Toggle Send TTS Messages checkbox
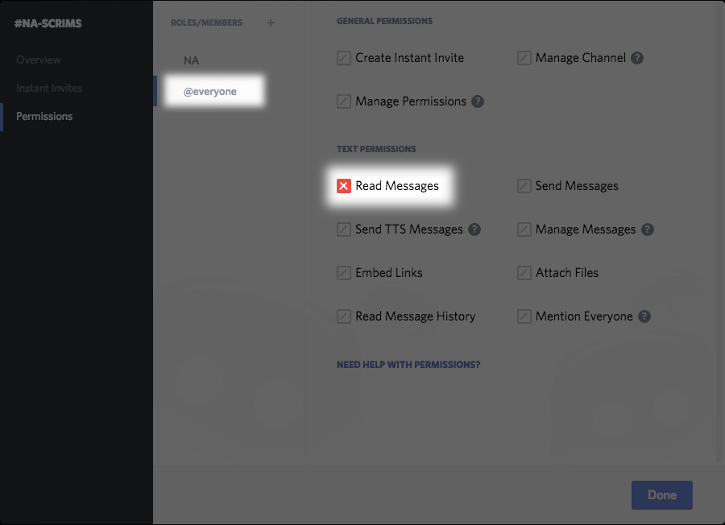This screenshot has height=525, width=725. click(x=344, y=229)
